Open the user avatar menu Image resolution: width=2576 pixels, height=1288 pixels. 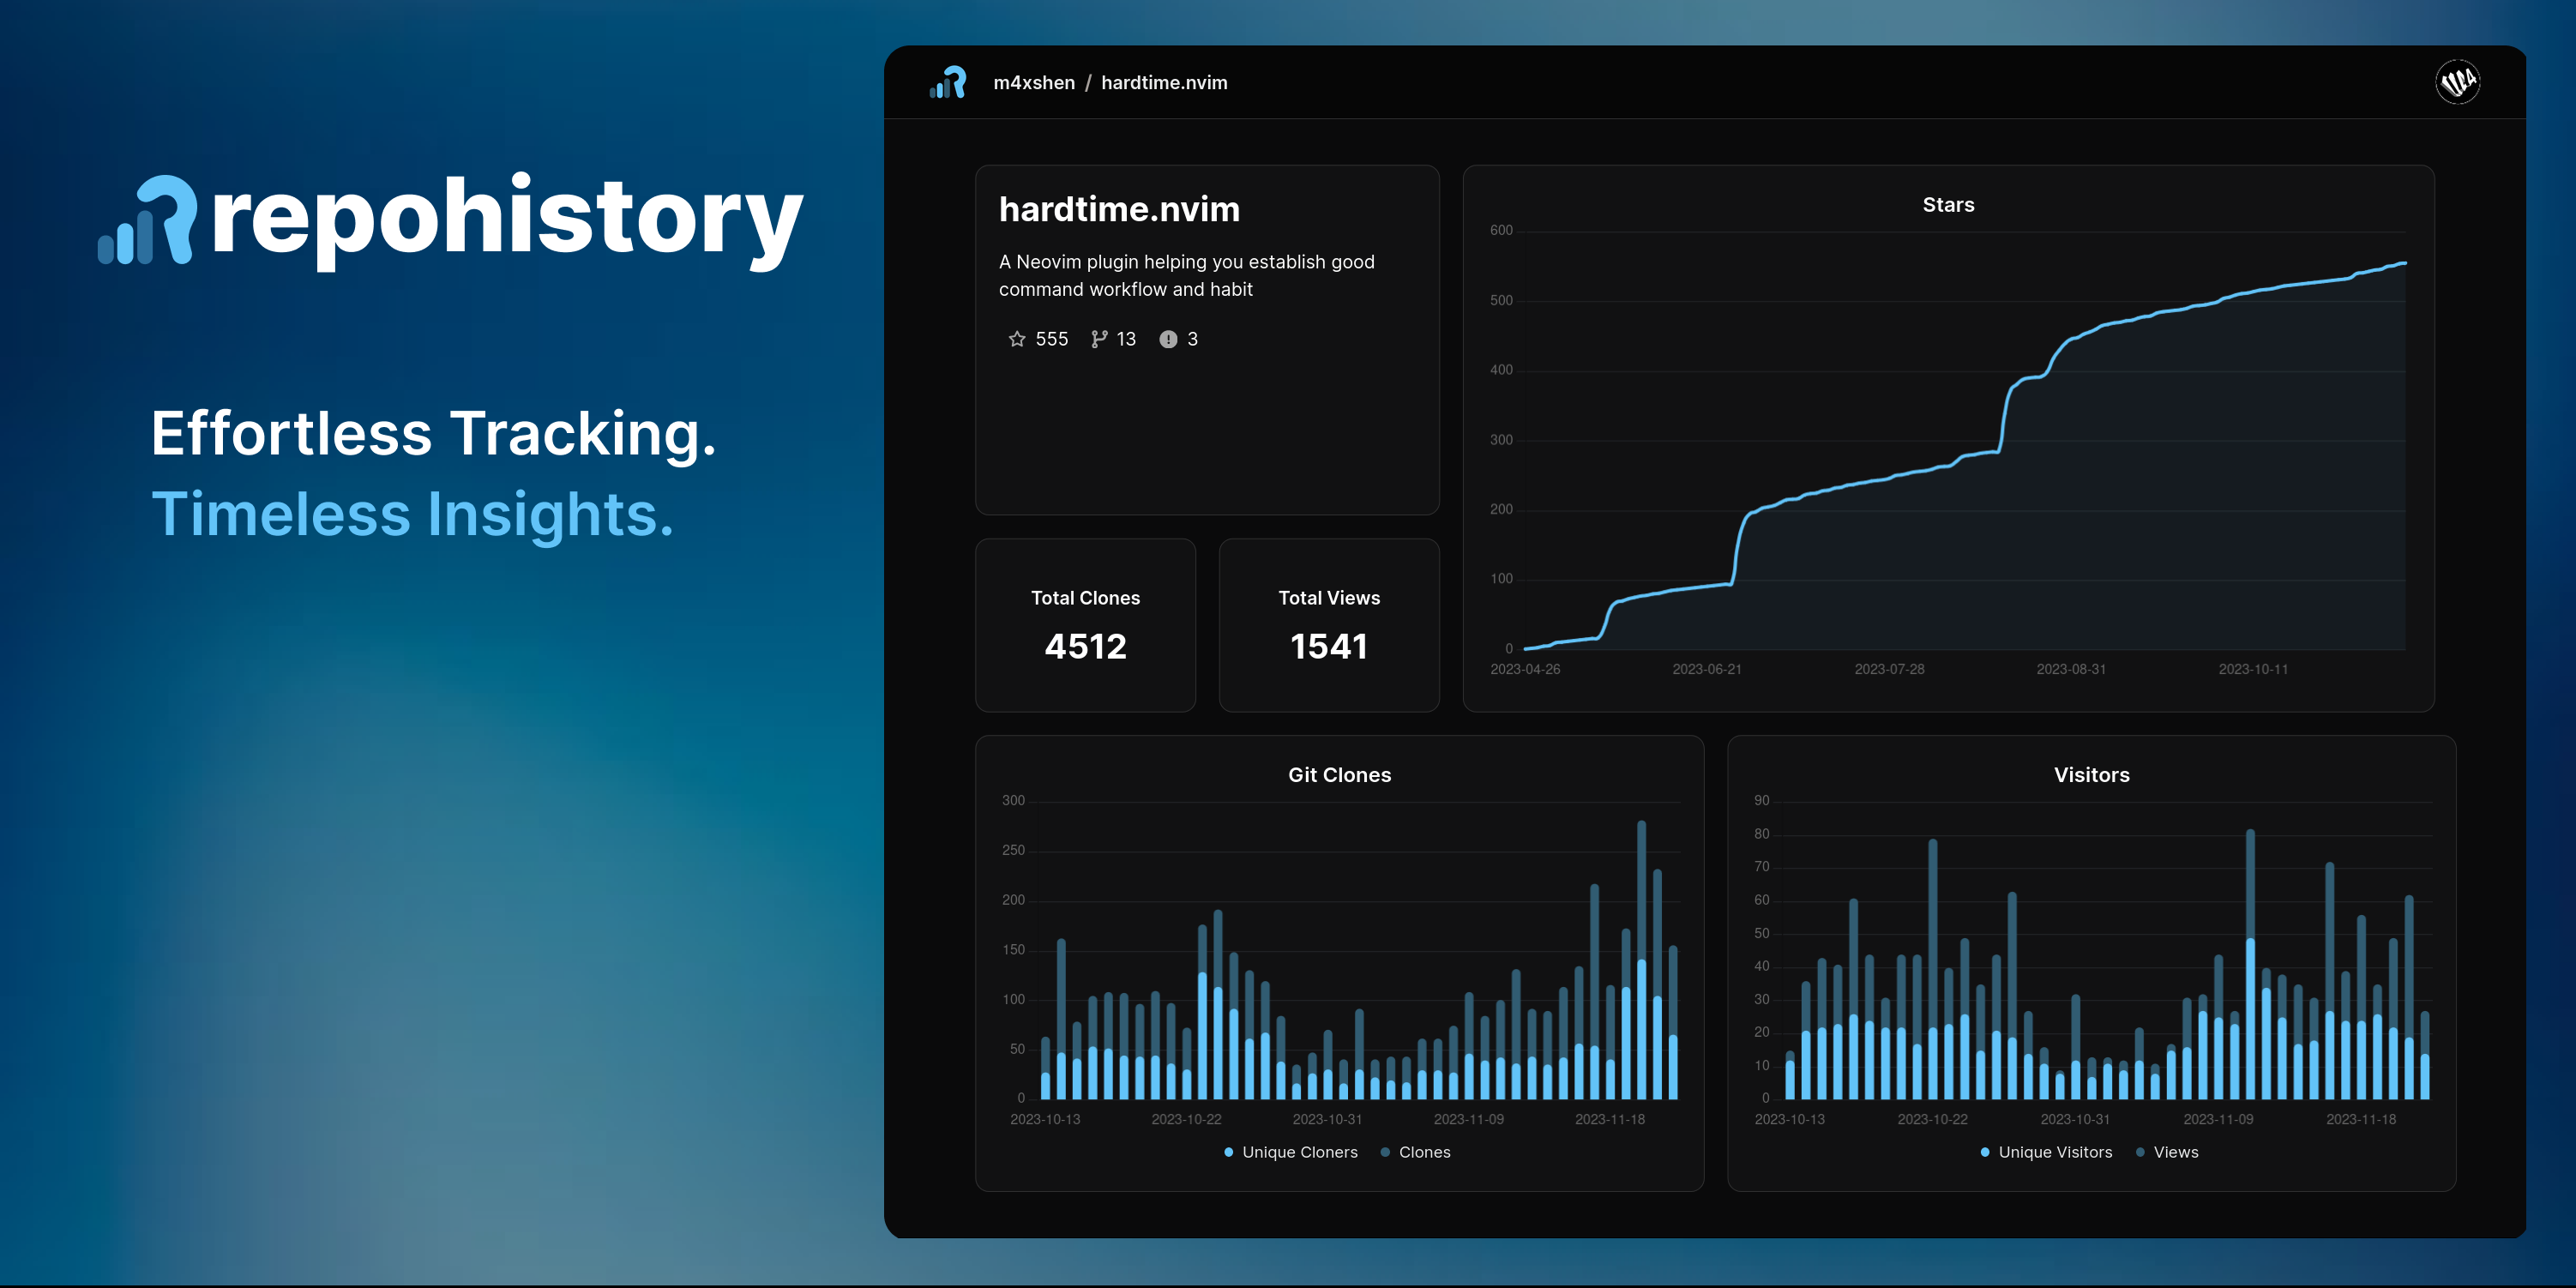2457,81
